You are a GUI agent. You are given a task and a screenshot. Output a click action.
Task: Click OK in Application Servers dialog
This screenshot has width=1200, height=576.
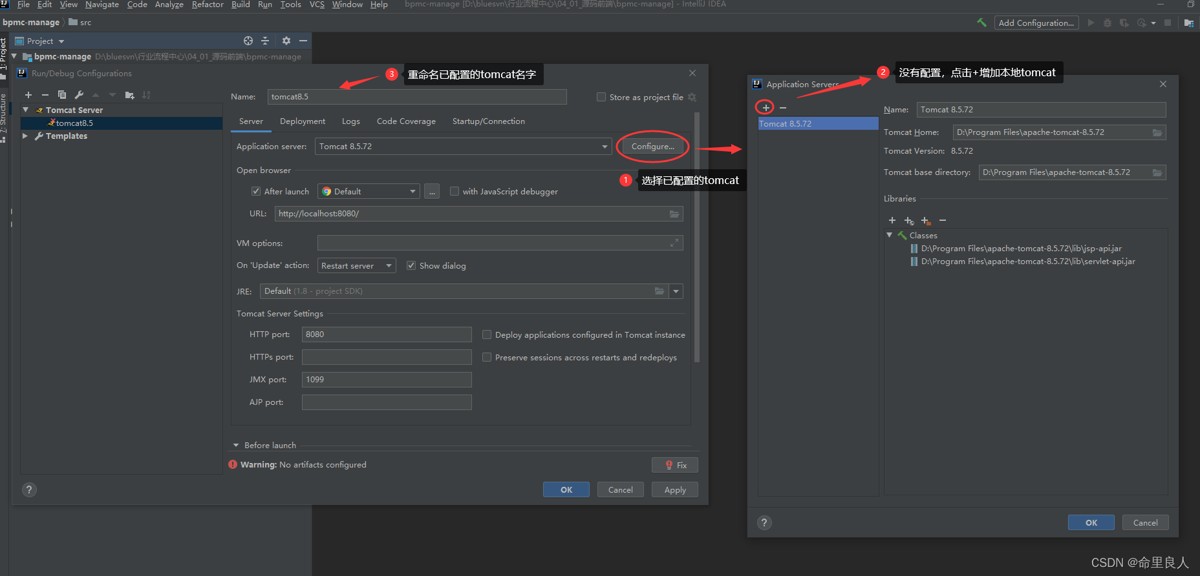point(1091,522)
